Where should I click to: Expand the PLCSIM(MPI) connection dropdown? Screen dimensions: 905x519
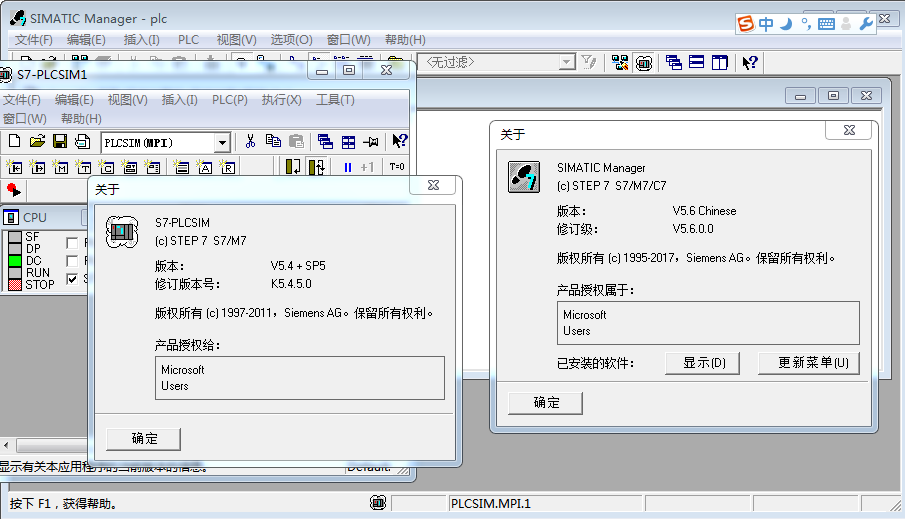click(x=223, y=143)
